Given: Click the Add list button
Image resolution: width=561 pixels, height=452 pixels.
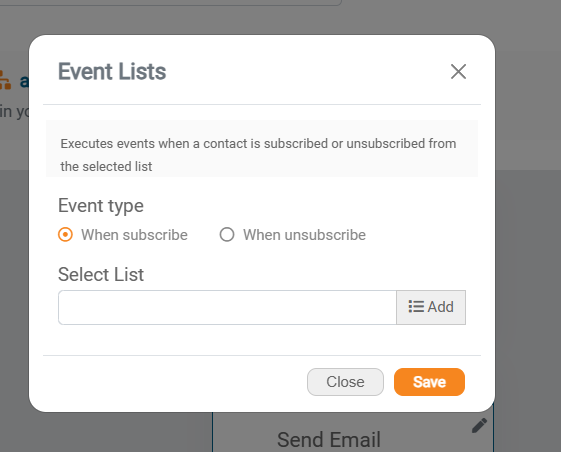Looking at the screenshot, I should [x=431, y=307].
